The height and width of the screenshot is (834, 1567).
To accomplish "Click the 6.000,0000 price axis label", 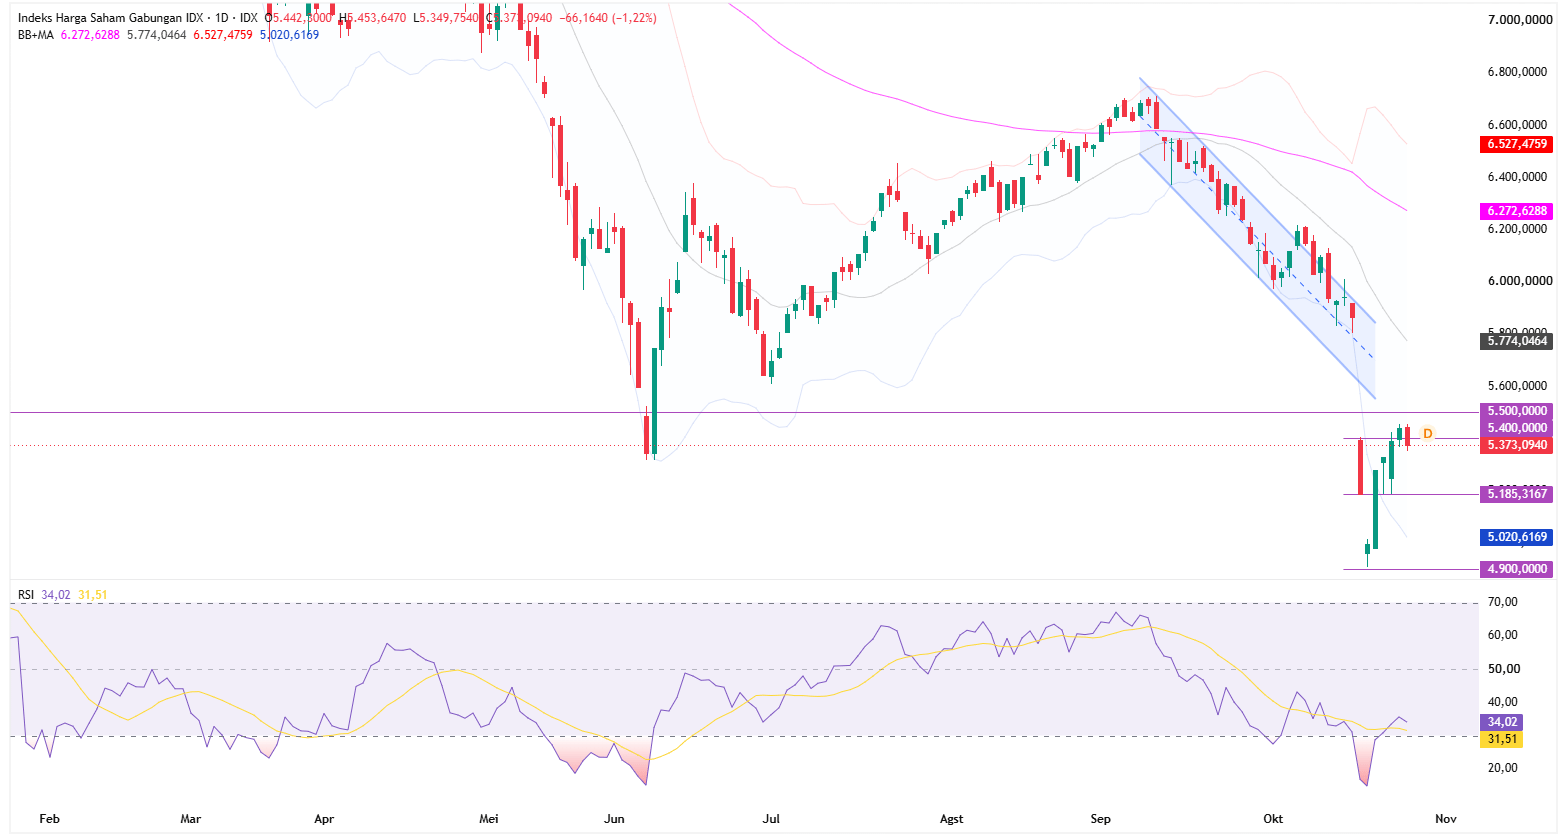I will 1519,281.
